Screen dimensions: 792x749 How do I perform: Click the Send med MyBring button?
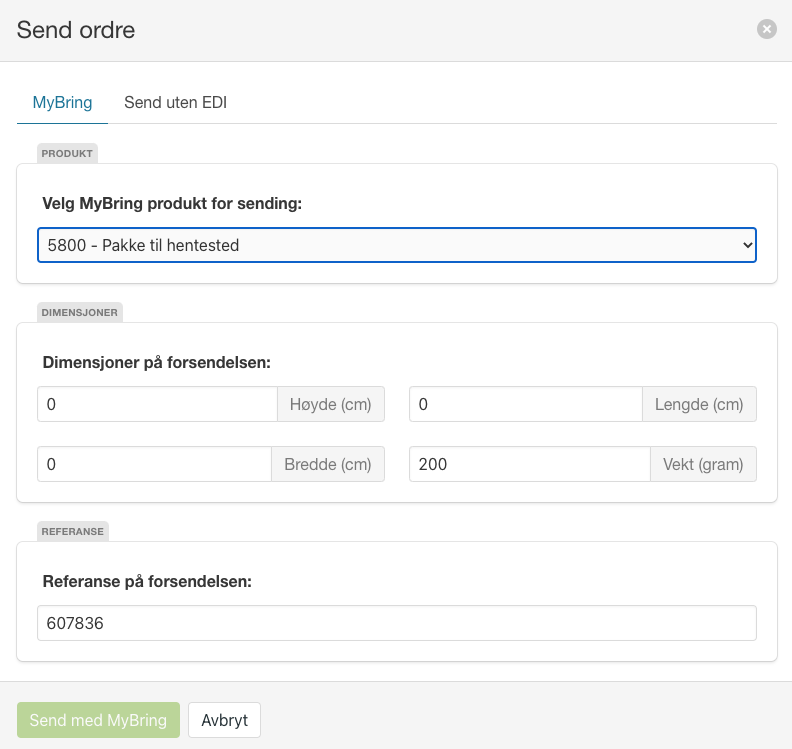[98, 720]
